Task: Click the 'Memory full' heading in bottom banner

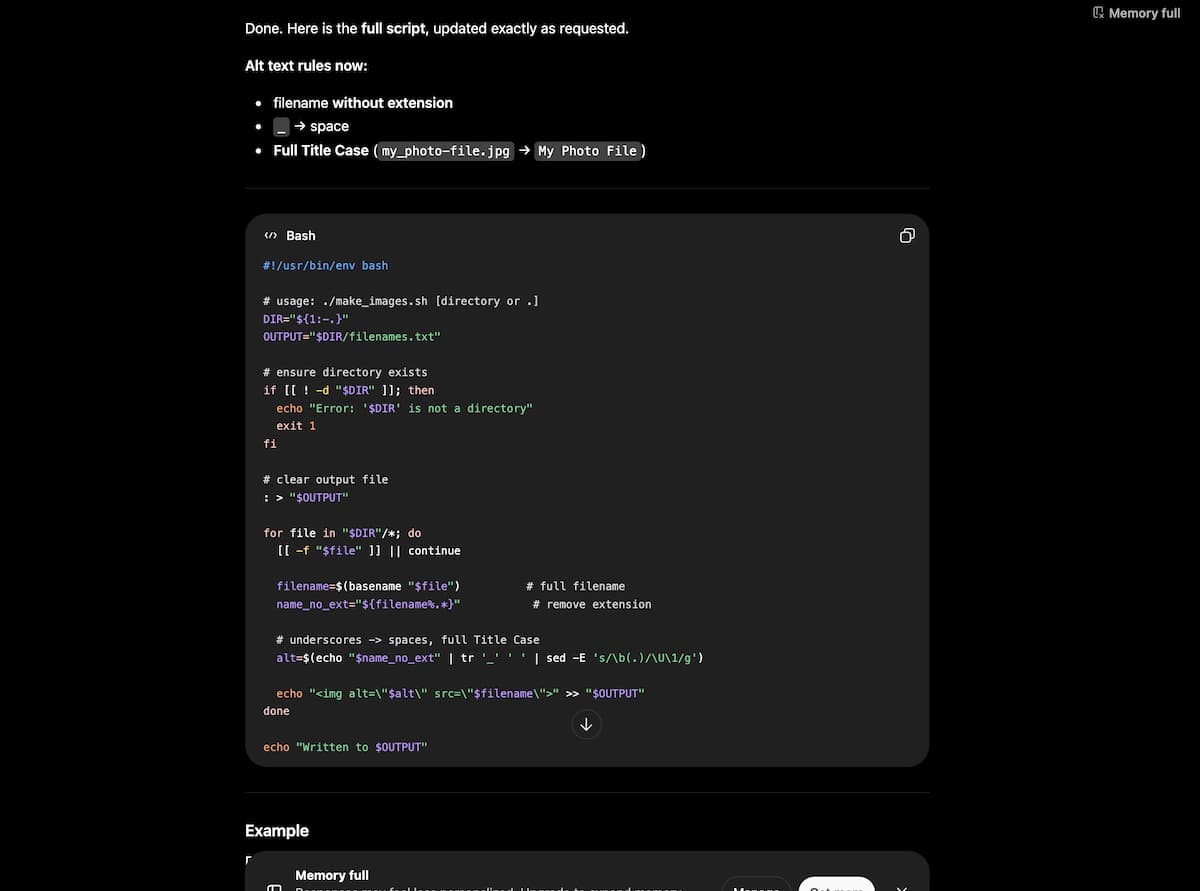Action: (332, 875)
